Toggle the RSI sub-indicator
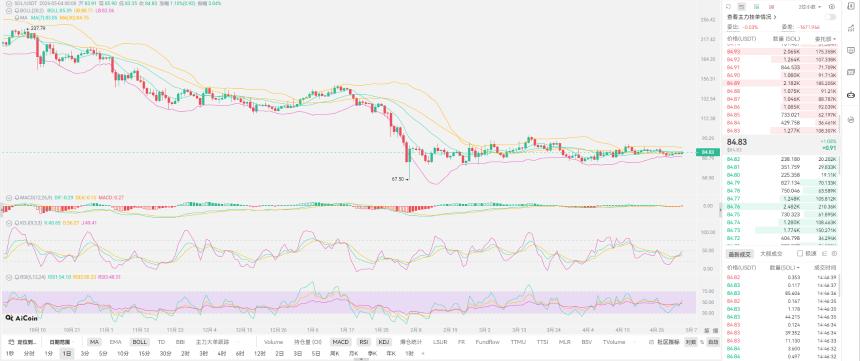The height and width of the screenshot is (361, 860). [x=364, y=342]
